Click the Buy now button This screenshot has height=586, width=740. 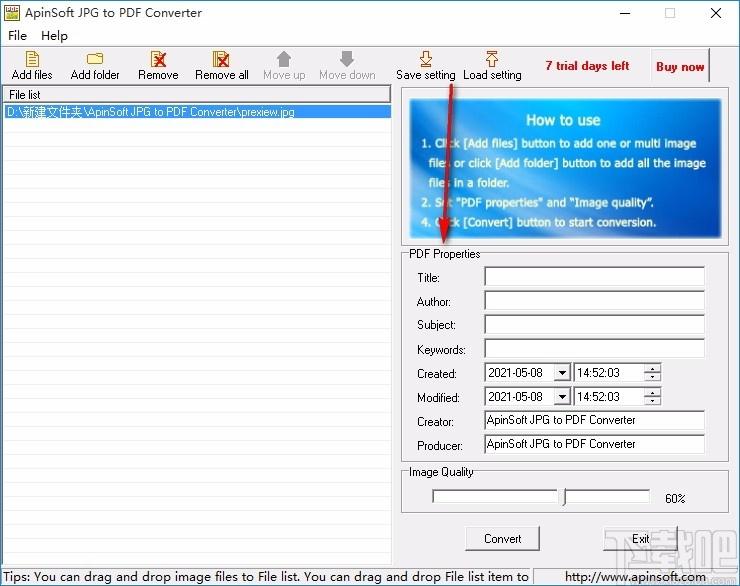[x=680, y=67]
